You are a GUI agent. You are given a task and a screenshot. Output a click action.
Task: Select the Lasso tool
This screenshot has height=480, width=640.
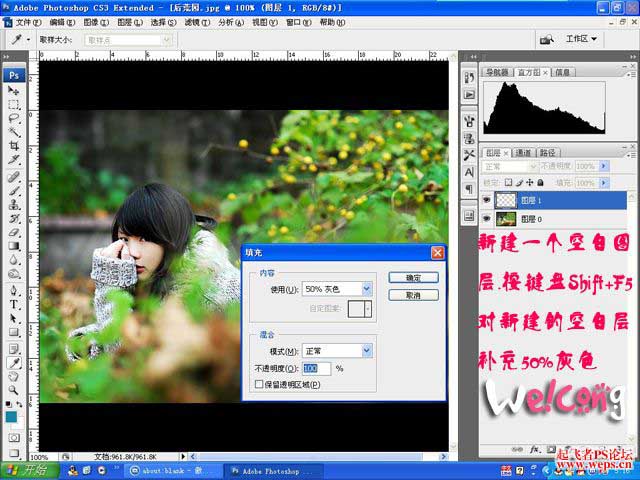coord(13,118)
